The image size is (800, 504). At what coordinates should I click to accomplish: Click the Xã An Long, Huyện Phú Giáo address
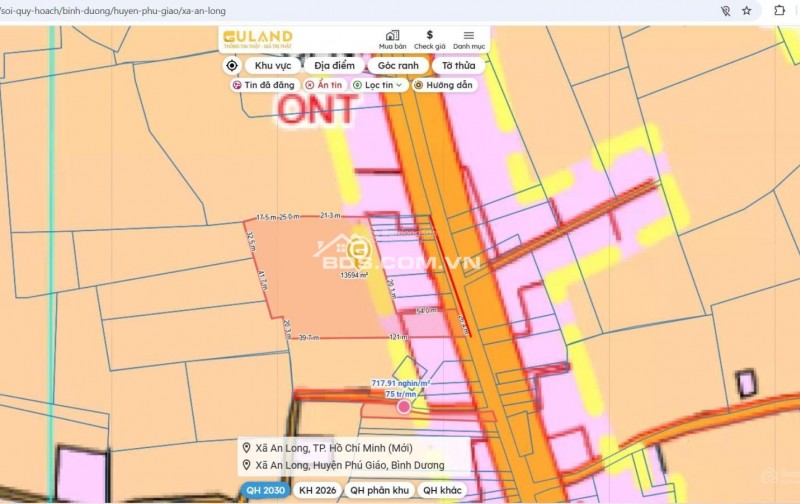tap(340, 465)
